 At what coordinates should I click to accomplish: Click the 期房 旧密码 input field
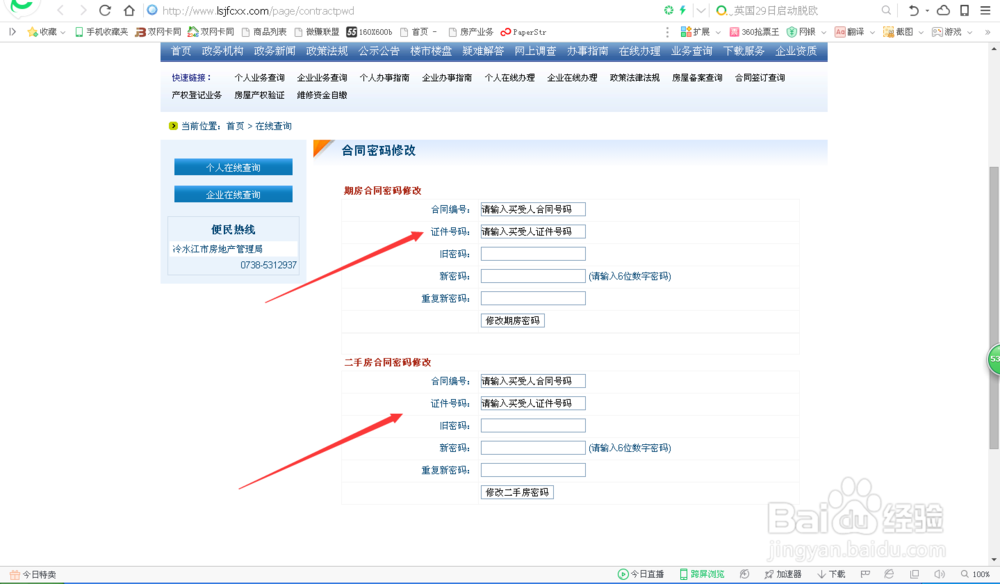[x=533, y=254]
